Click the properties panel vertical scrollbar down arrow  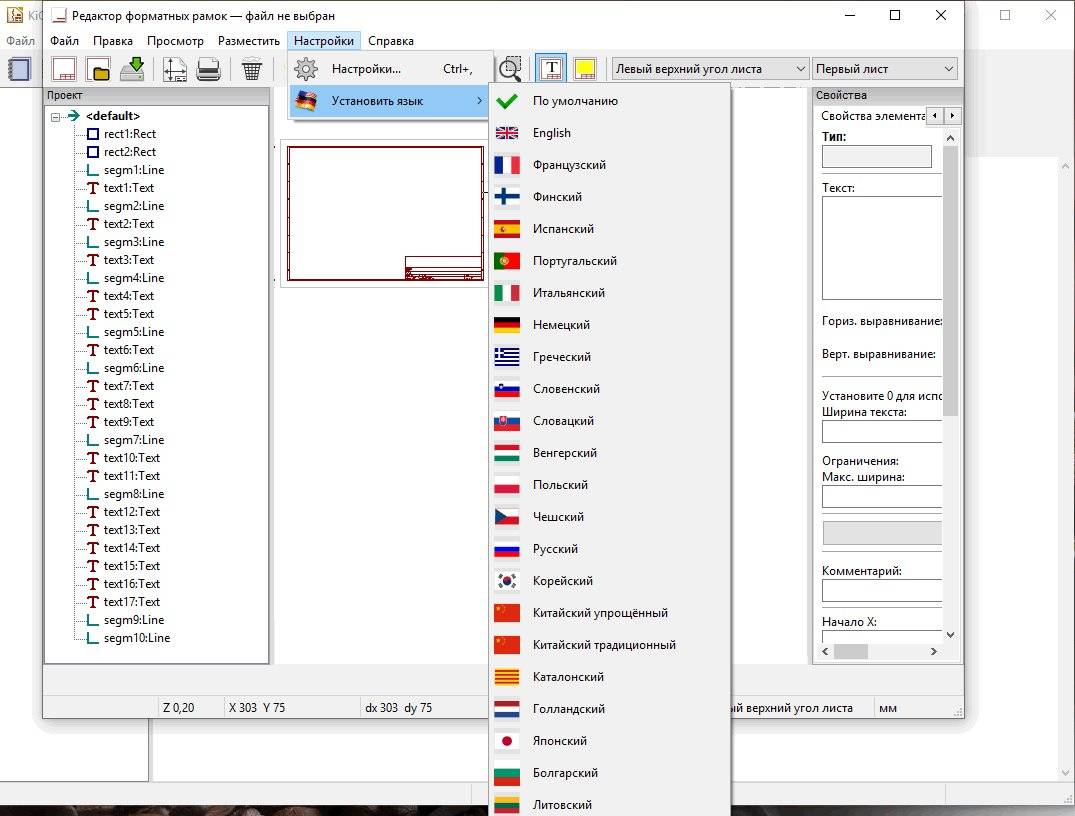click(950, 634)
